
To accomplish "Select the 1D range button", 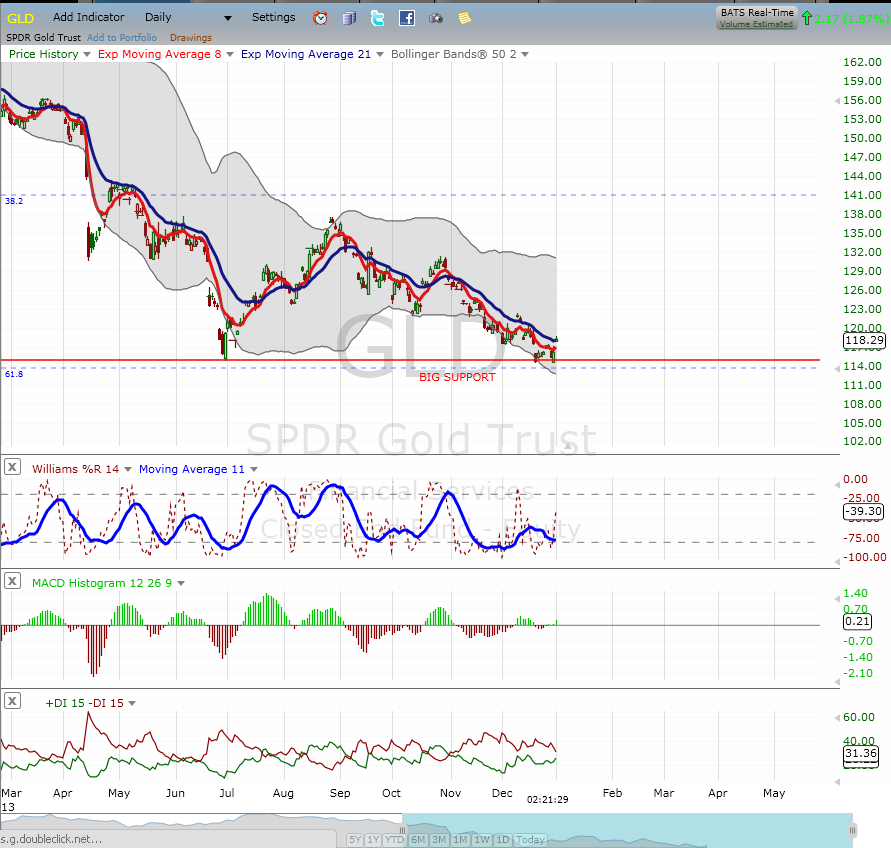I will [503, 839].
